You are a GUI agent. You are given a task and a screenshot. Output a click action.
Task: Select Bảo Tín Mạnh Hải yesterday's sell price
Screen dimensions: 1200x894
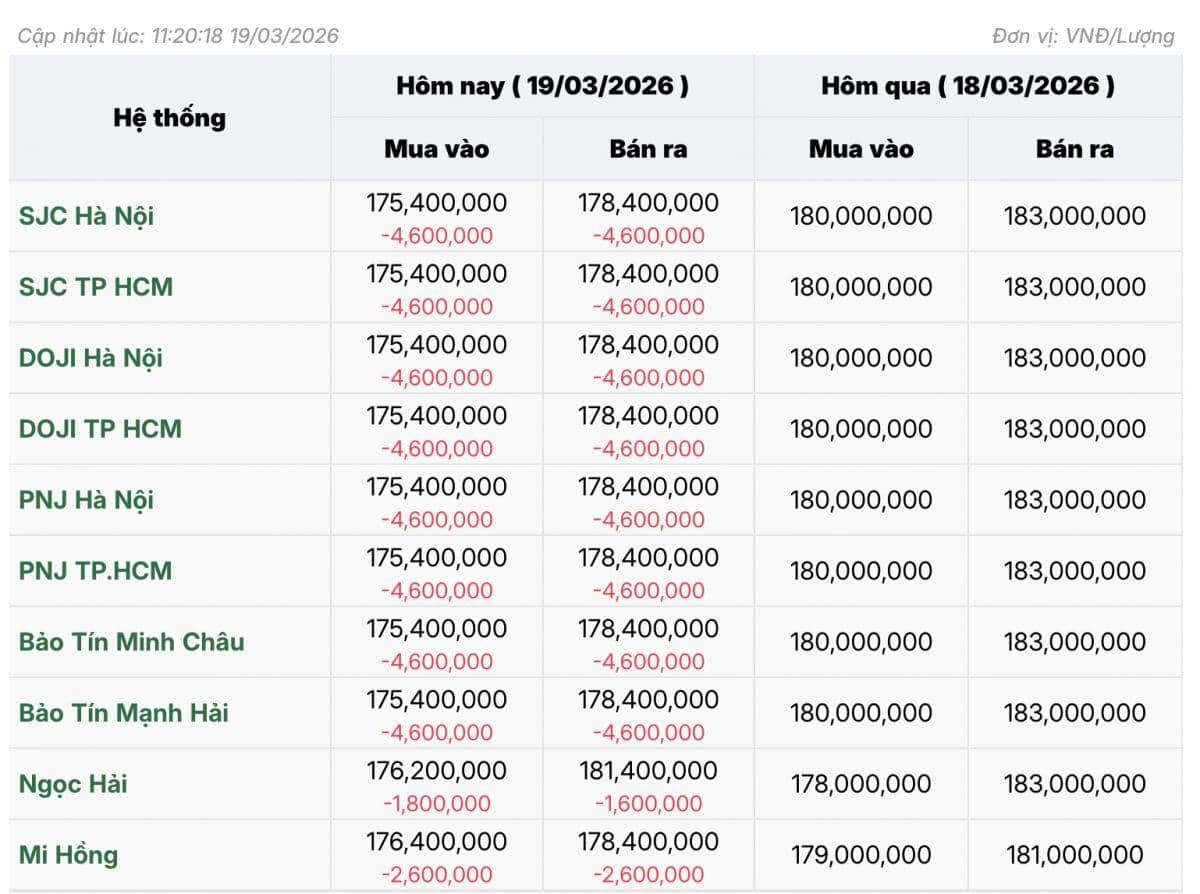1075,713
